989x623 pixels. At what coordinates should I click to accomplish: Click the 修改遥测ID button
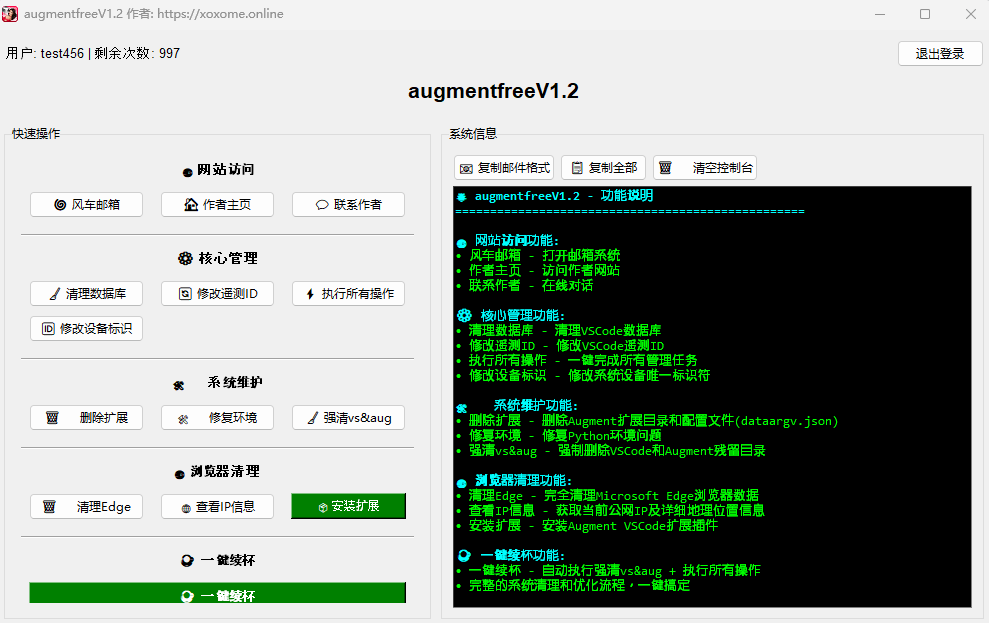218,293
